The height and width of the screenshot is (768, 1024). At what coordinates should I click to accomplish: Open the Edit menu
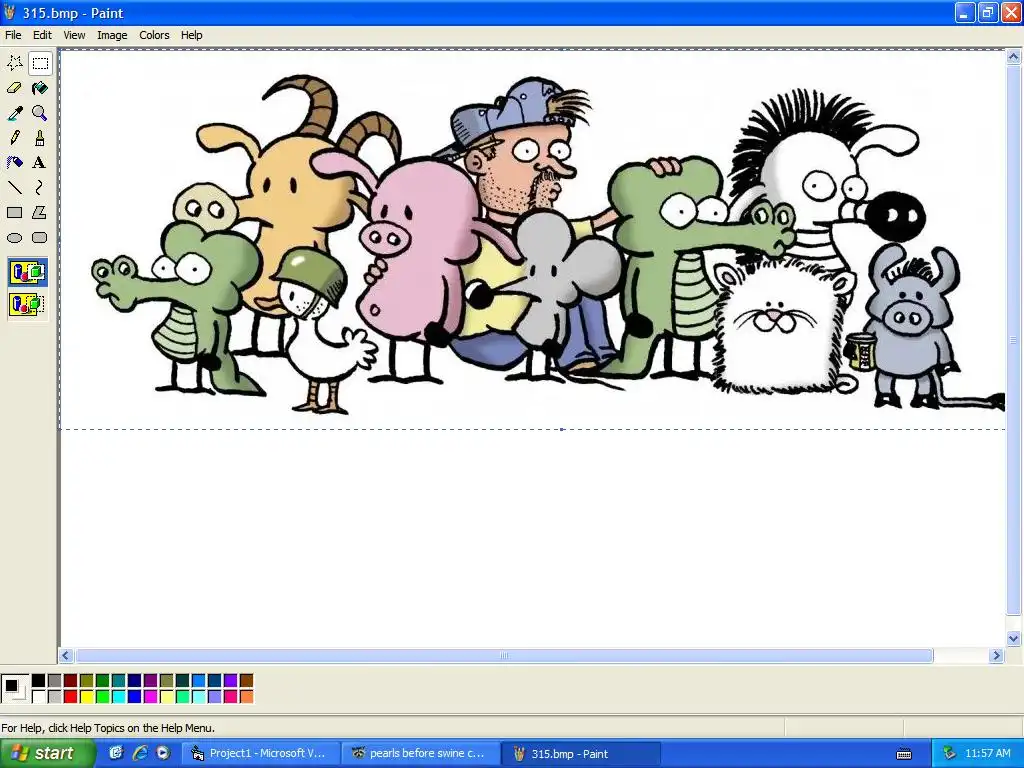pos(42,35)
